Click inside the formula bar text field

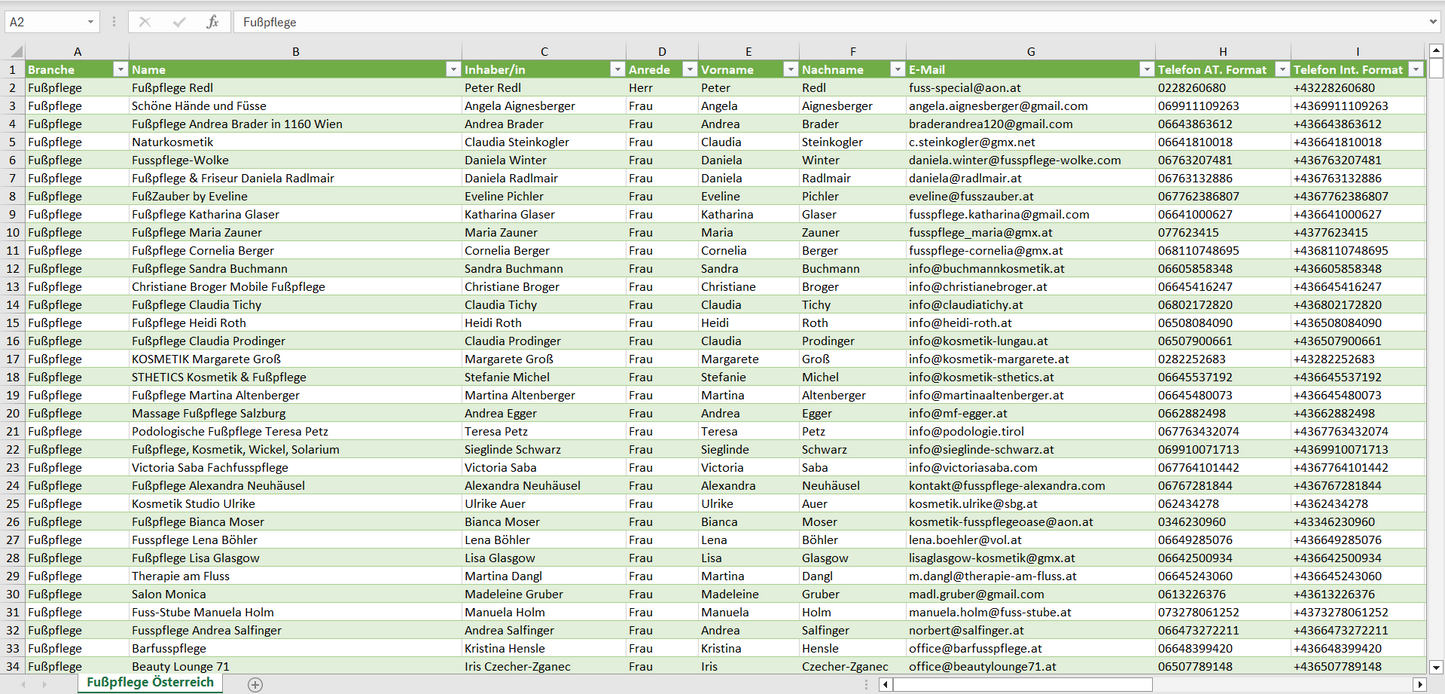pyautogui.click(x=800, y=22)
